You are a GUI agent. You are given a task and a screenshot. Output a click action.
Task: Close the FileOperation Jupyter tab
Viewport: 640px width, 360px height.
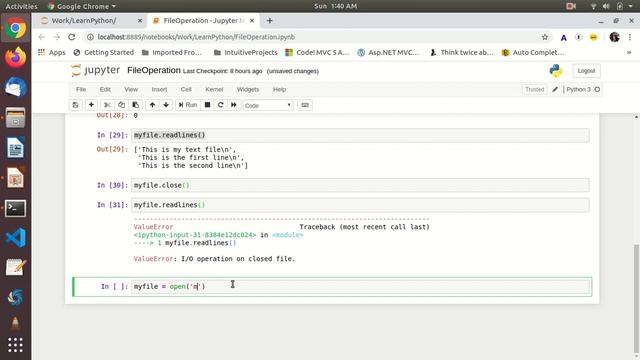click(252, 20)
